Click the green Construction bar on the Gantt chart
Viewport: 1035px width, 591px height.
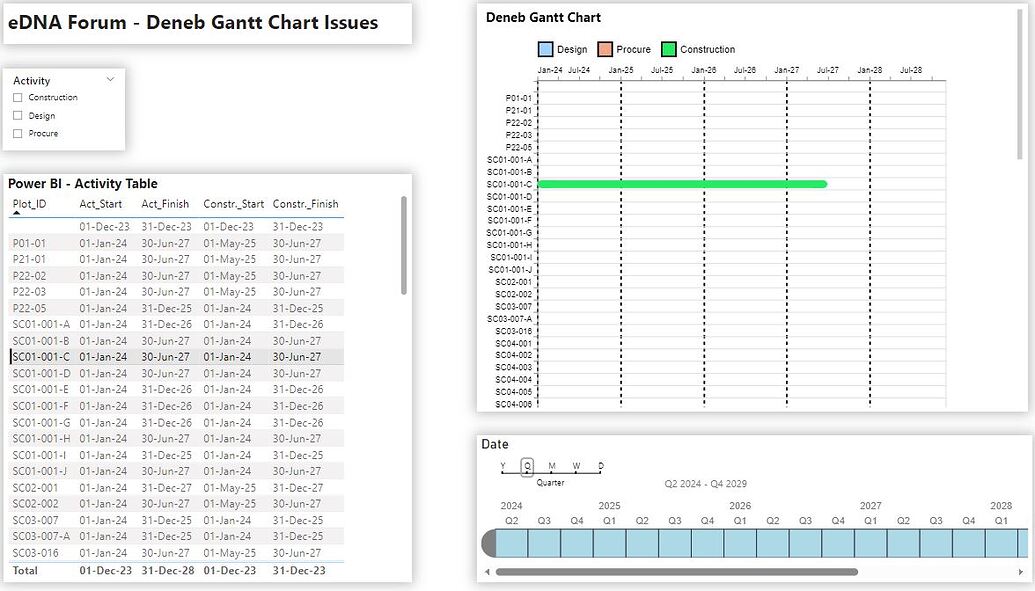(x=683, y=183)
